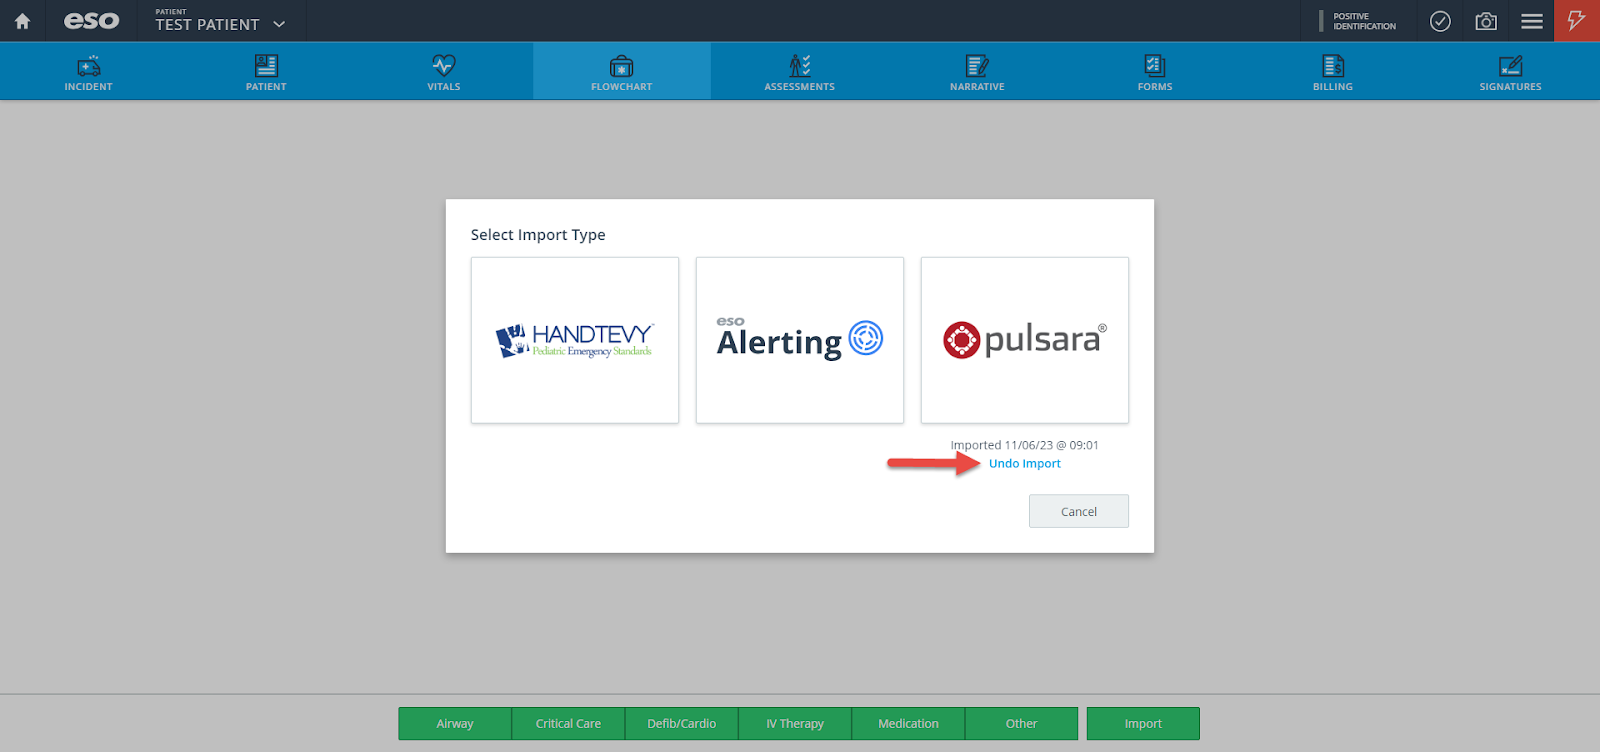Image resolution: width=1600 pixels, height=752 pixels.
Task: Open IV Therapy treatments
Action: pyautogui.click(x=795, y=724)
